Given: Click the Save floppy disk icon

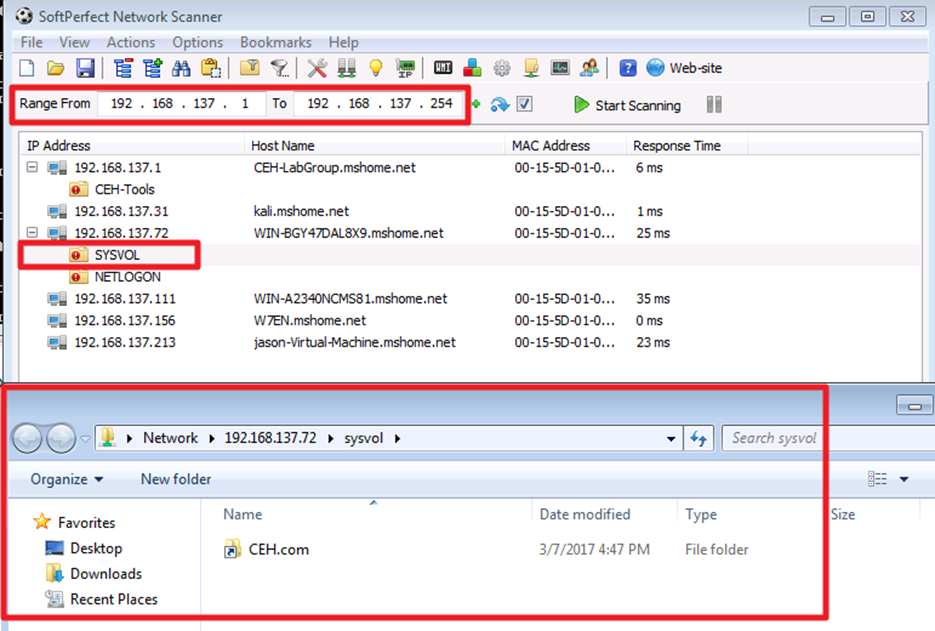Looking at the screenshot, I should pos(85,68).
